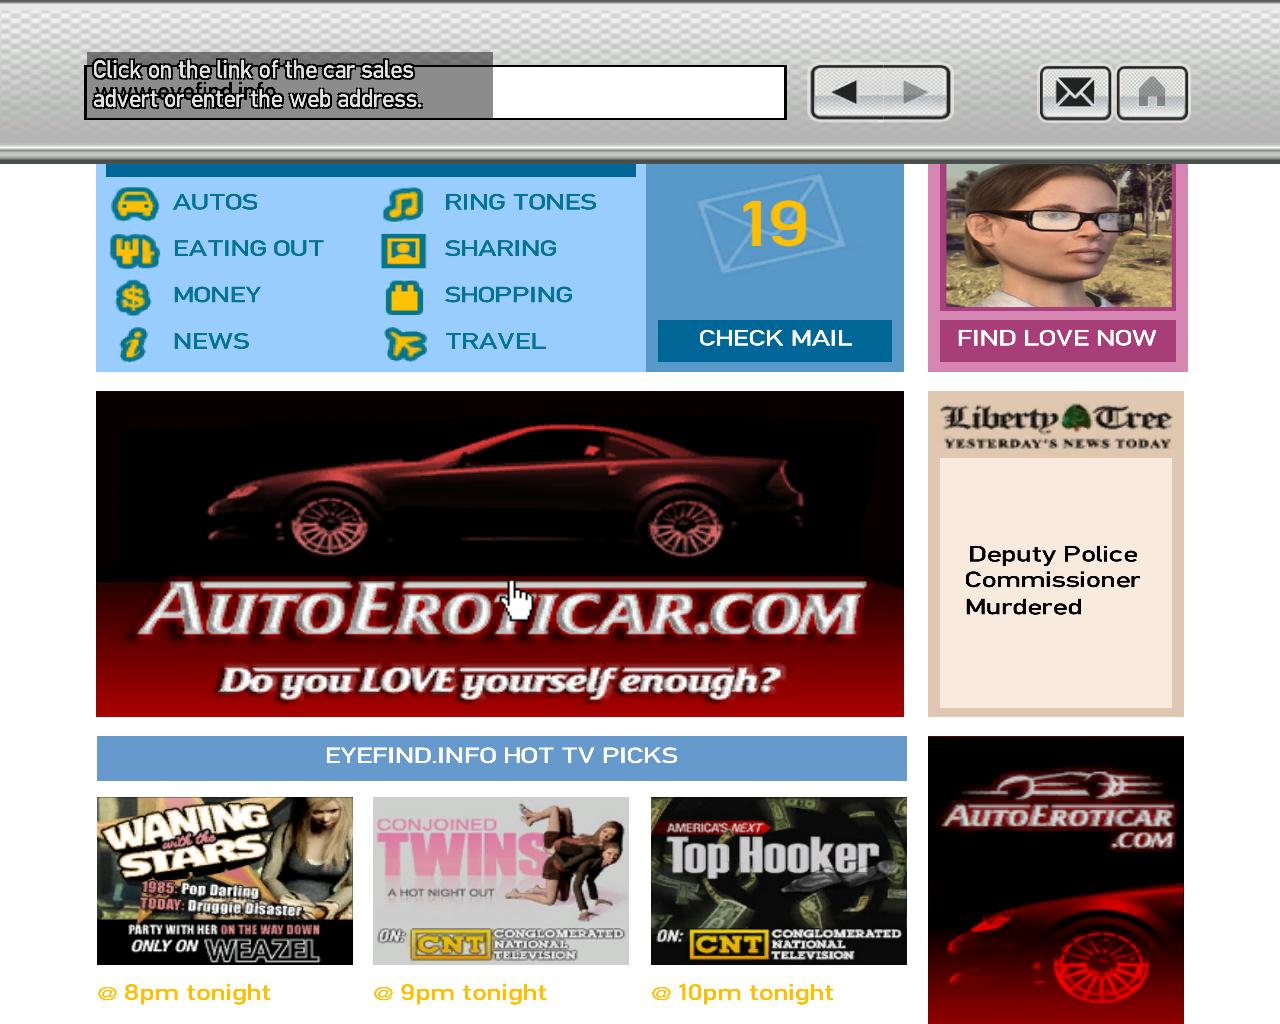Image resolution: width=1280 pixels, height=1024 pixels.
Task: Open the TRAVEL category link
Action: click(495, 341)
